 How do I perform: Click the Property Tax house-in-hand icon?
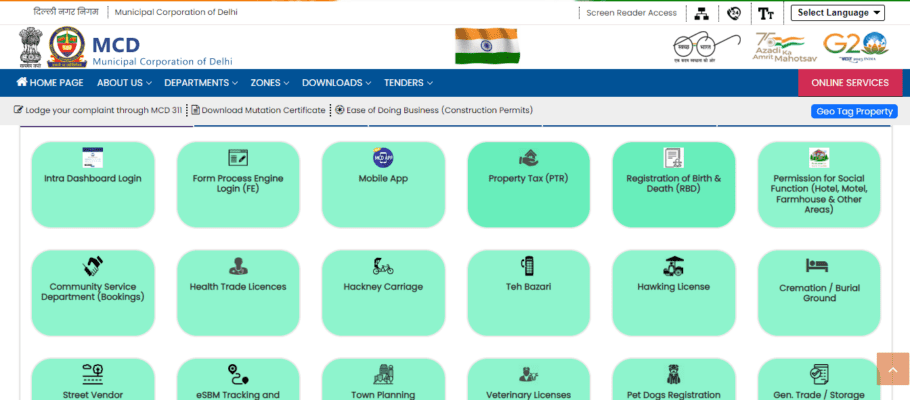click(x=528, y=158)
